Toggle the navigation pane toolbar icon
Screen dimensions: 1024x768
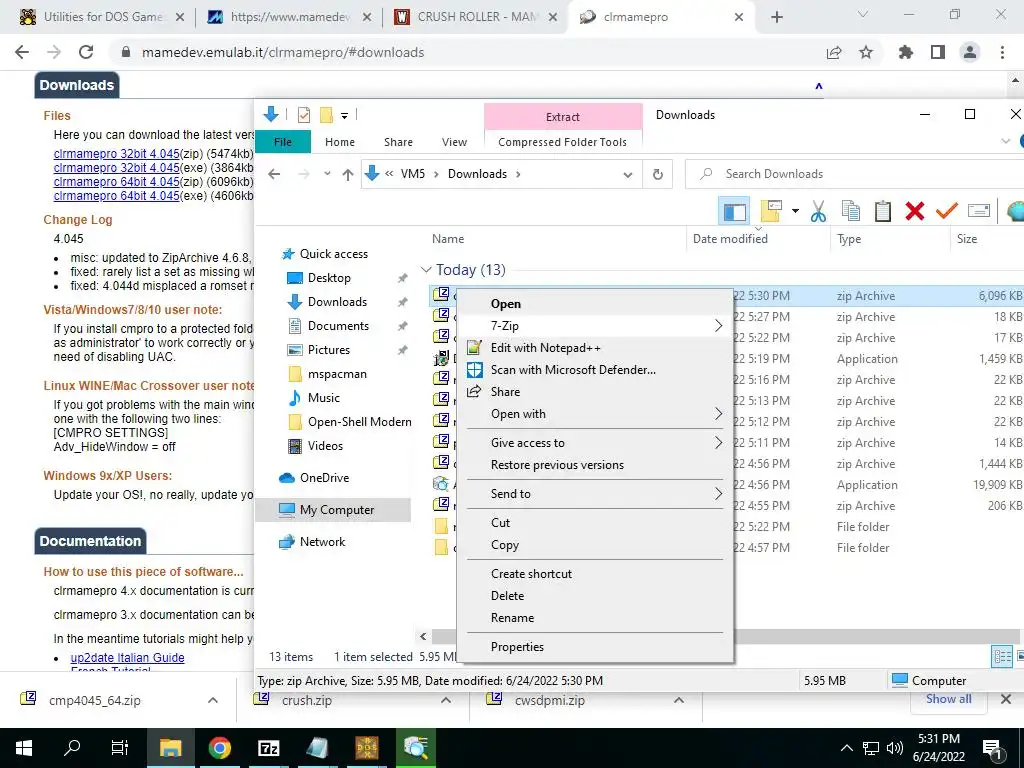tap(735, 211)
